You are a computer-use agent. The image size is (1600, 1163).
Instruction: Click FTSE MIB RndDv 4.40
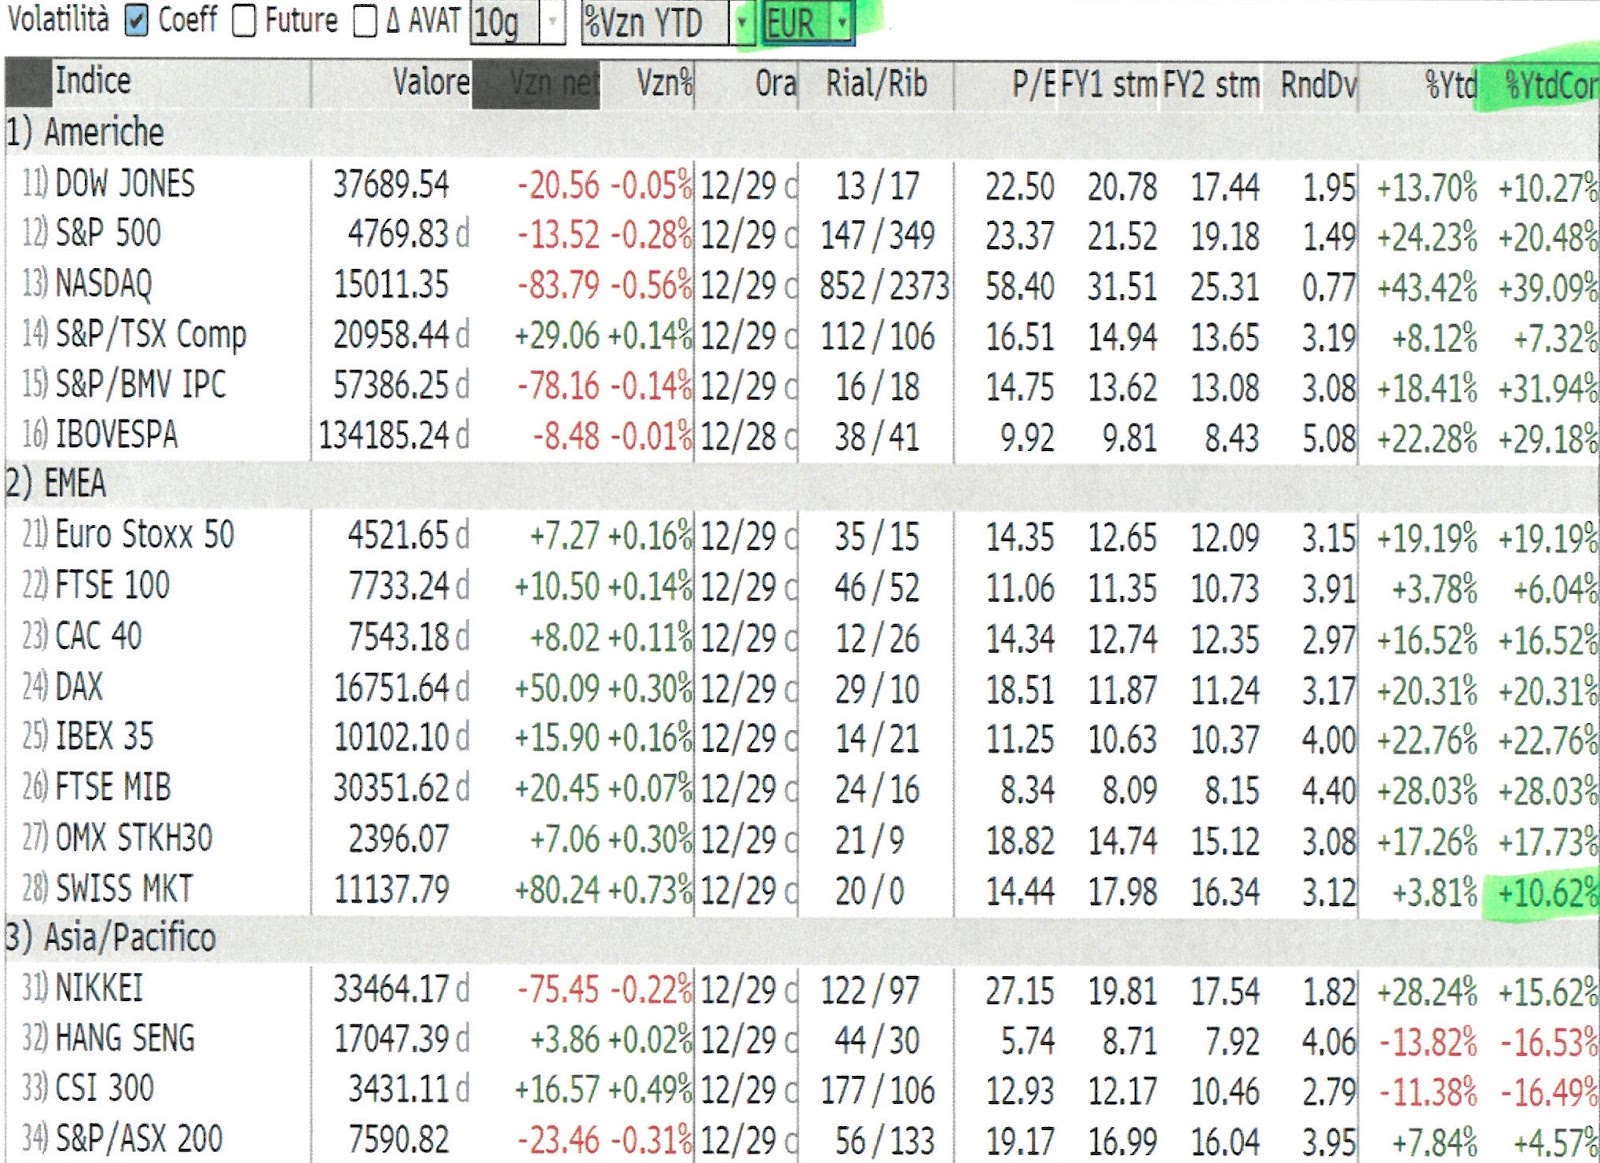pos(1329,790)
